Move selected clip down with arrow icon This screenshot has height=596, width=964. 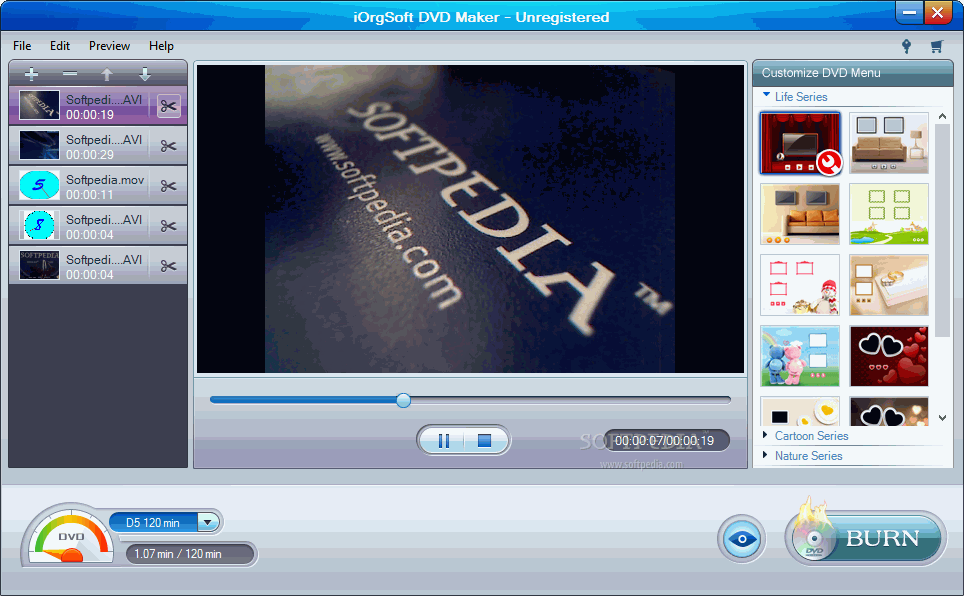145,74
